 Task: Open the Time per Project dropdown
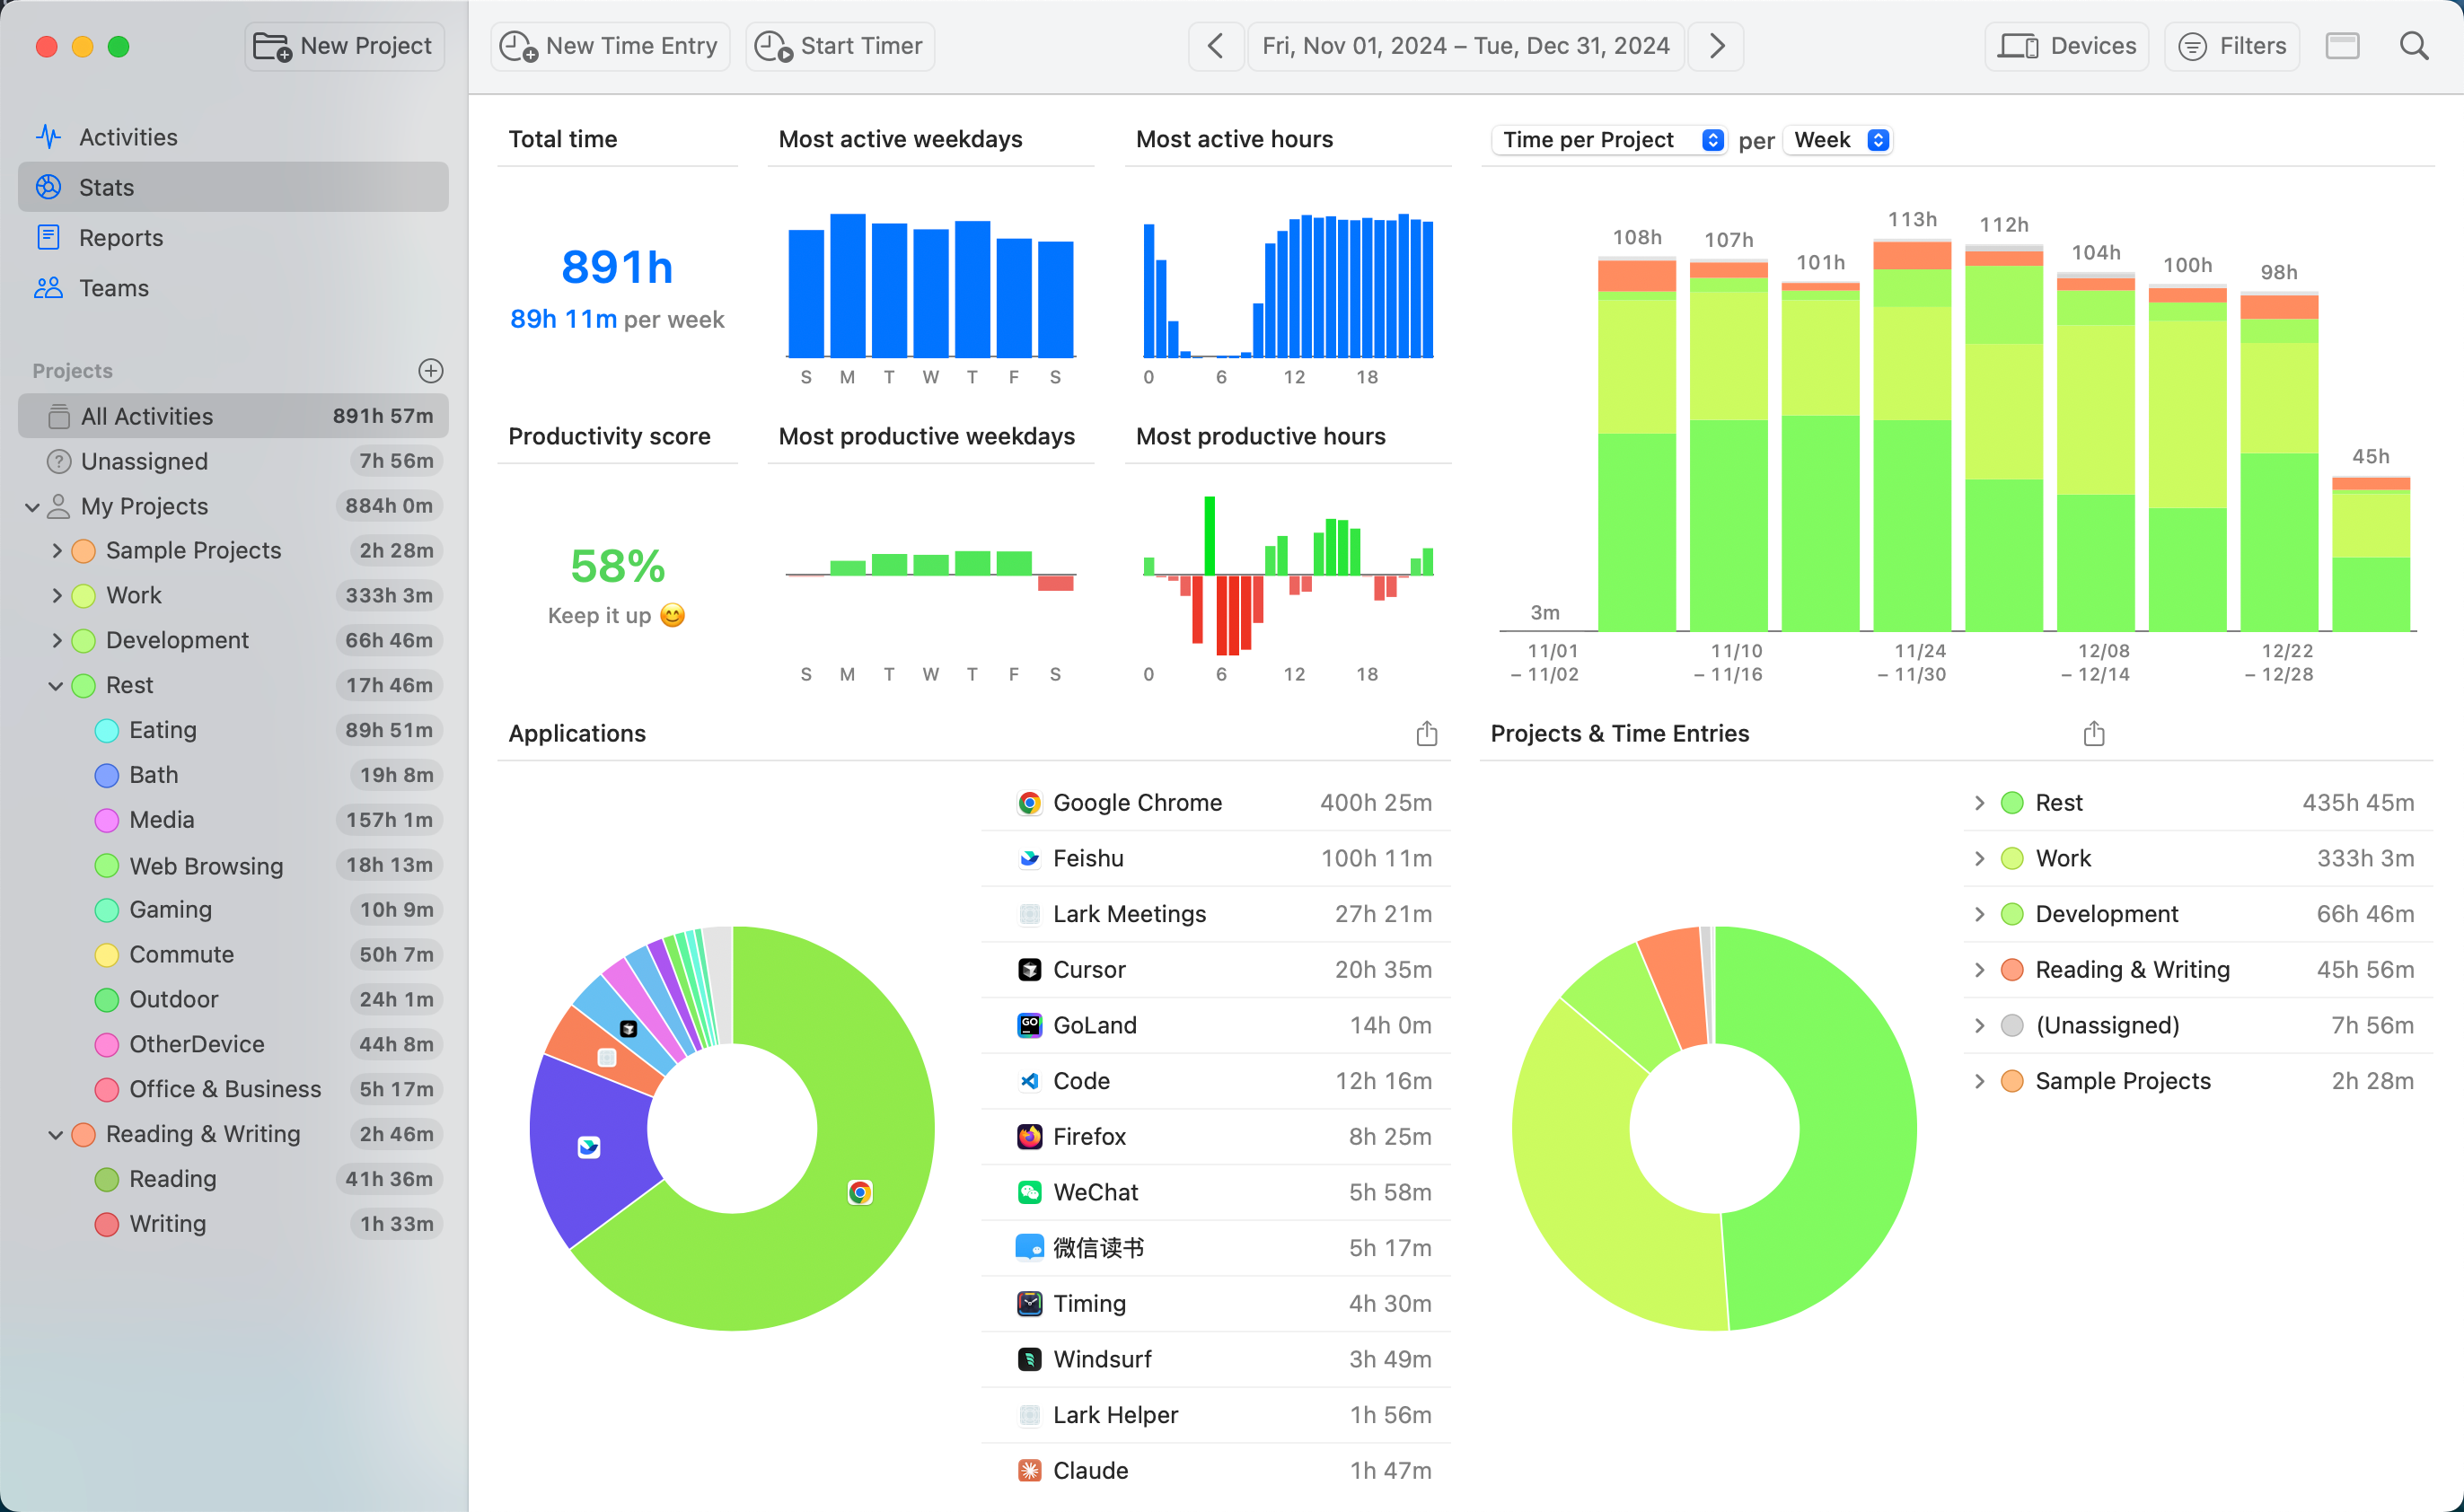click(1608, 140)
